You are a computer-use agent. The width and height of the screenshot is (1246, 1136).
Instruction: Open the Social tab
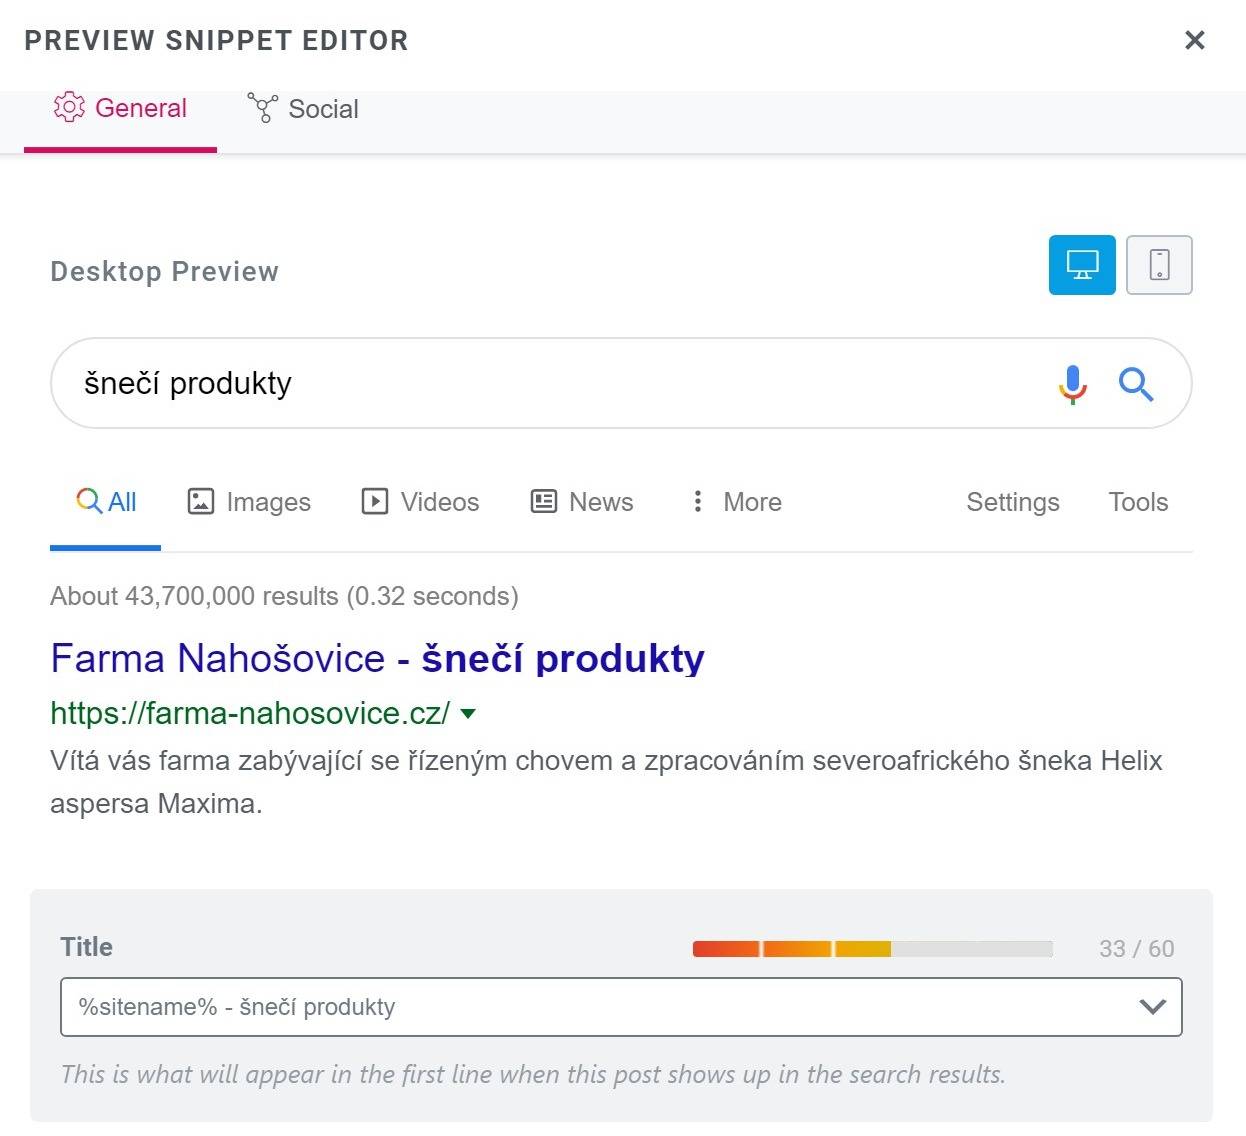pyautogui.click(x=303, y=108)
